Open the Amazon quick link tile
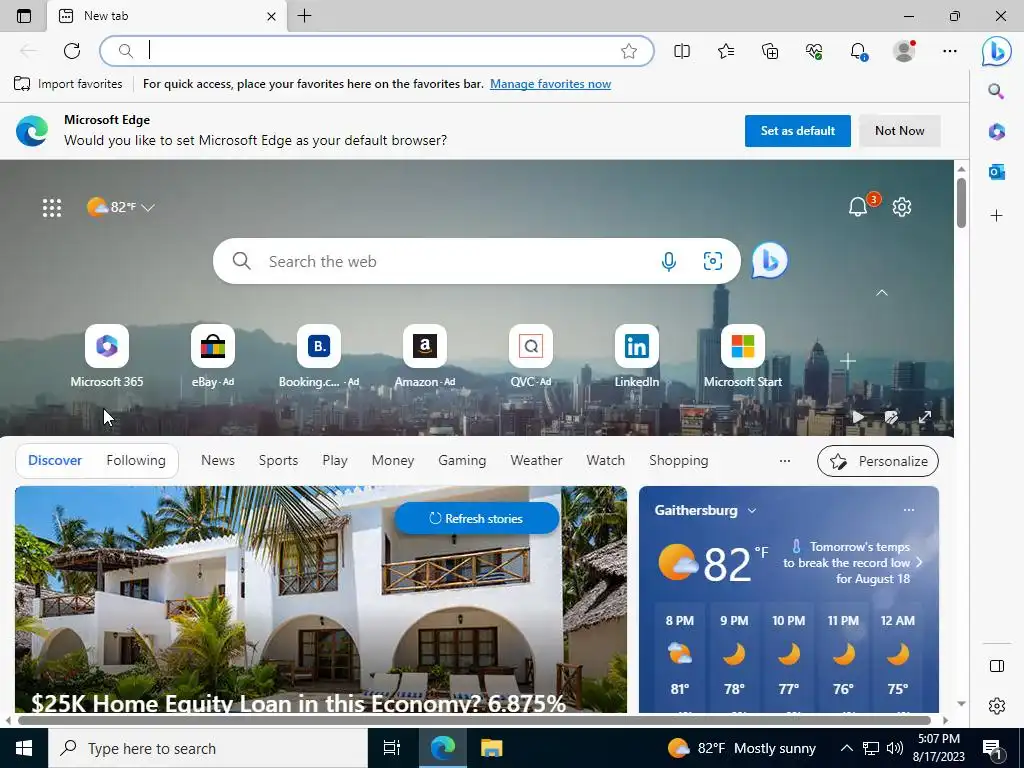The width and height of the screenshot is (1024, 768). 424,356
